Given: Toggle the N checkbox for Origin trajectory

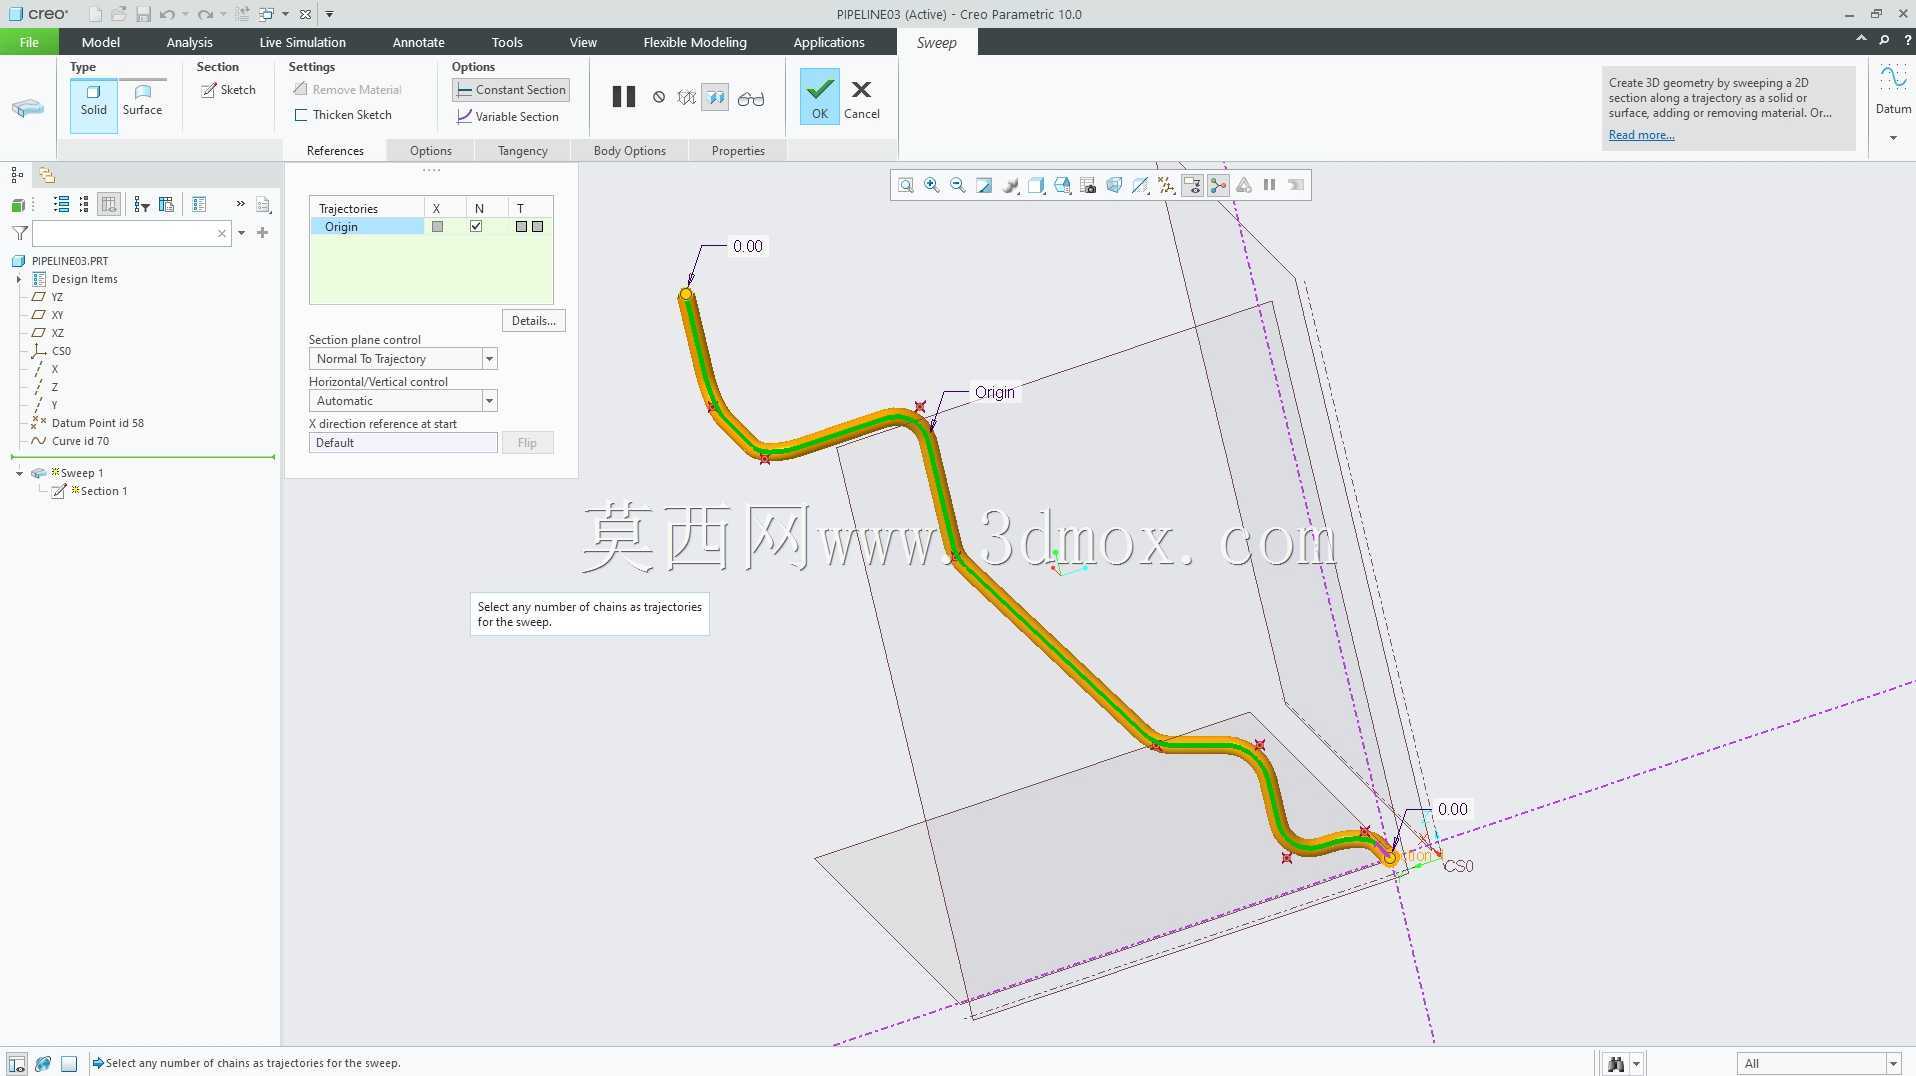Looking at the screenshot, I should [476, 227].
